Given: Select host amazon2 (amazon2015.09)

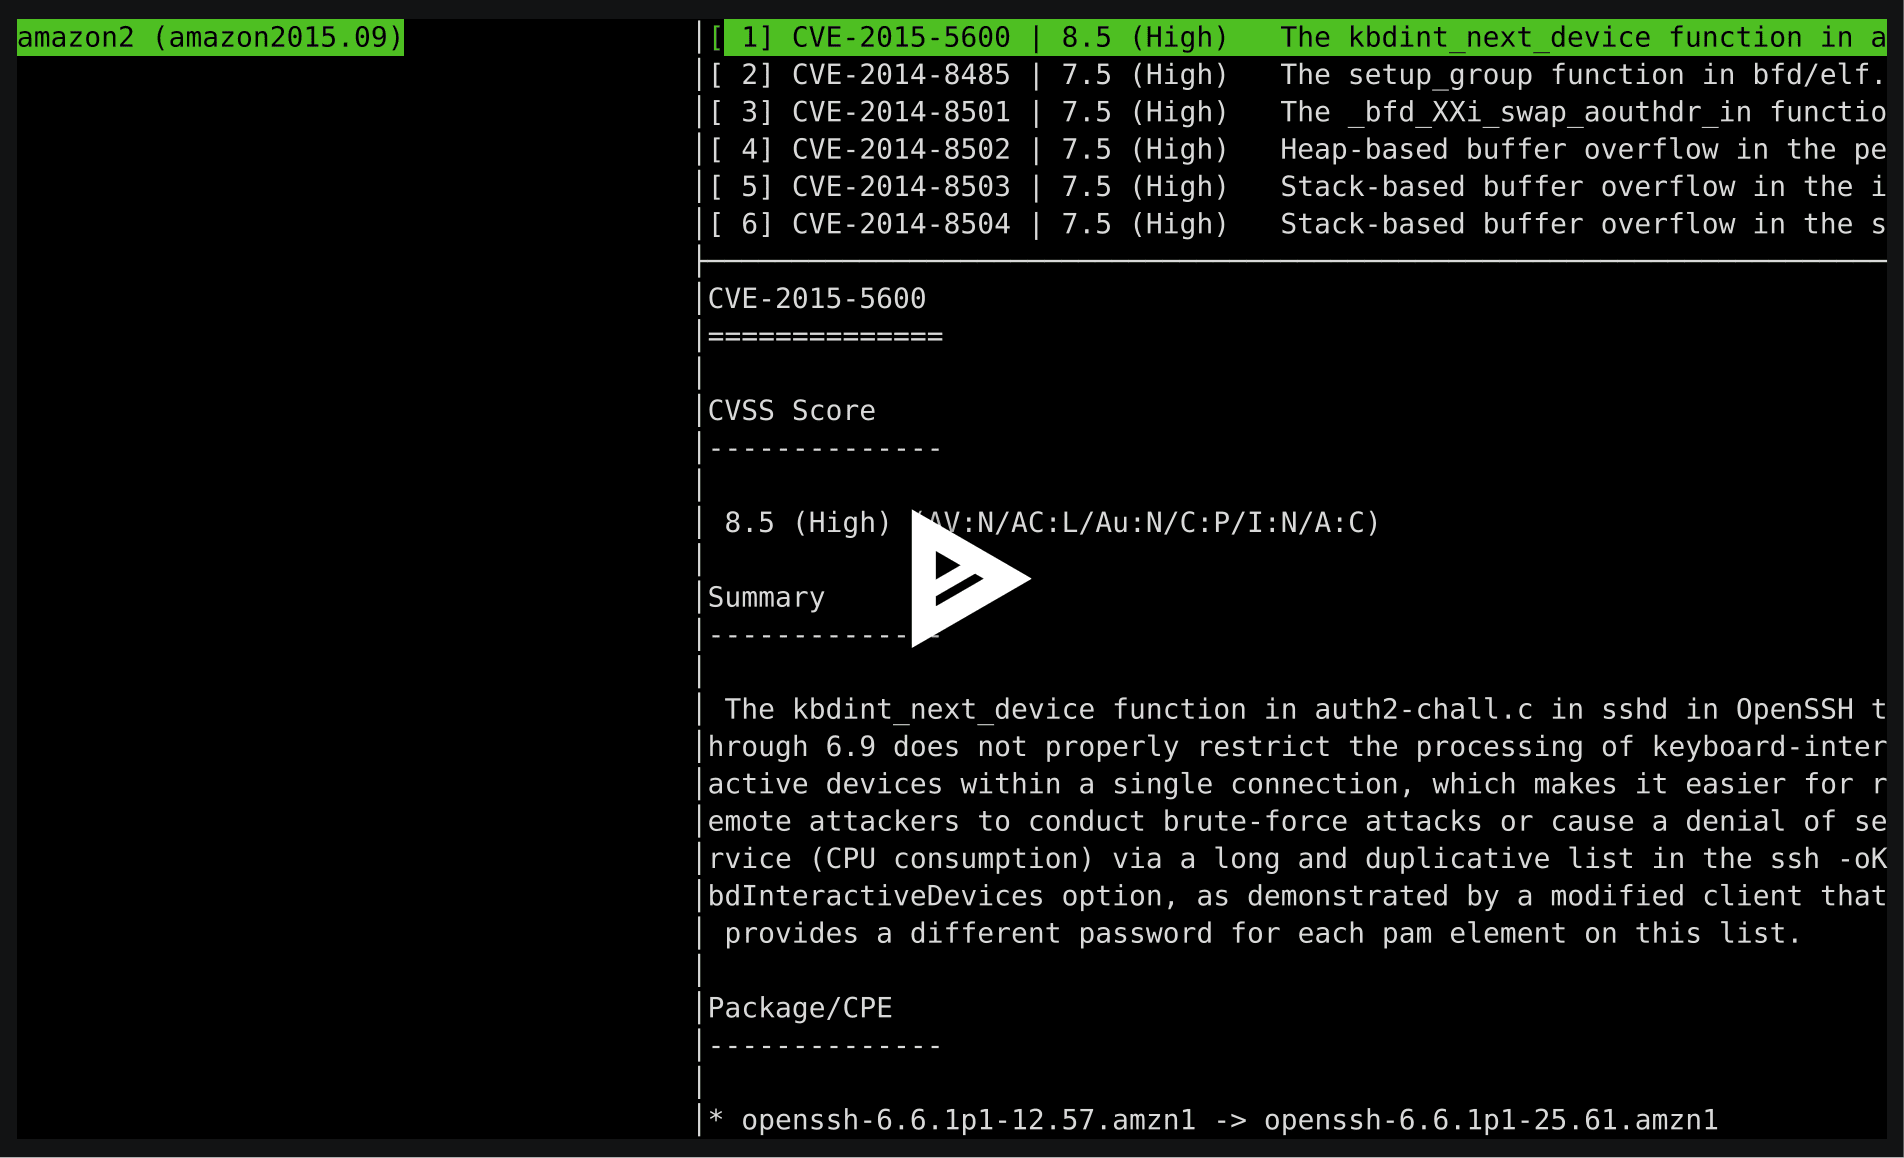Looking at the screenshot, I should tap(208, 37).
